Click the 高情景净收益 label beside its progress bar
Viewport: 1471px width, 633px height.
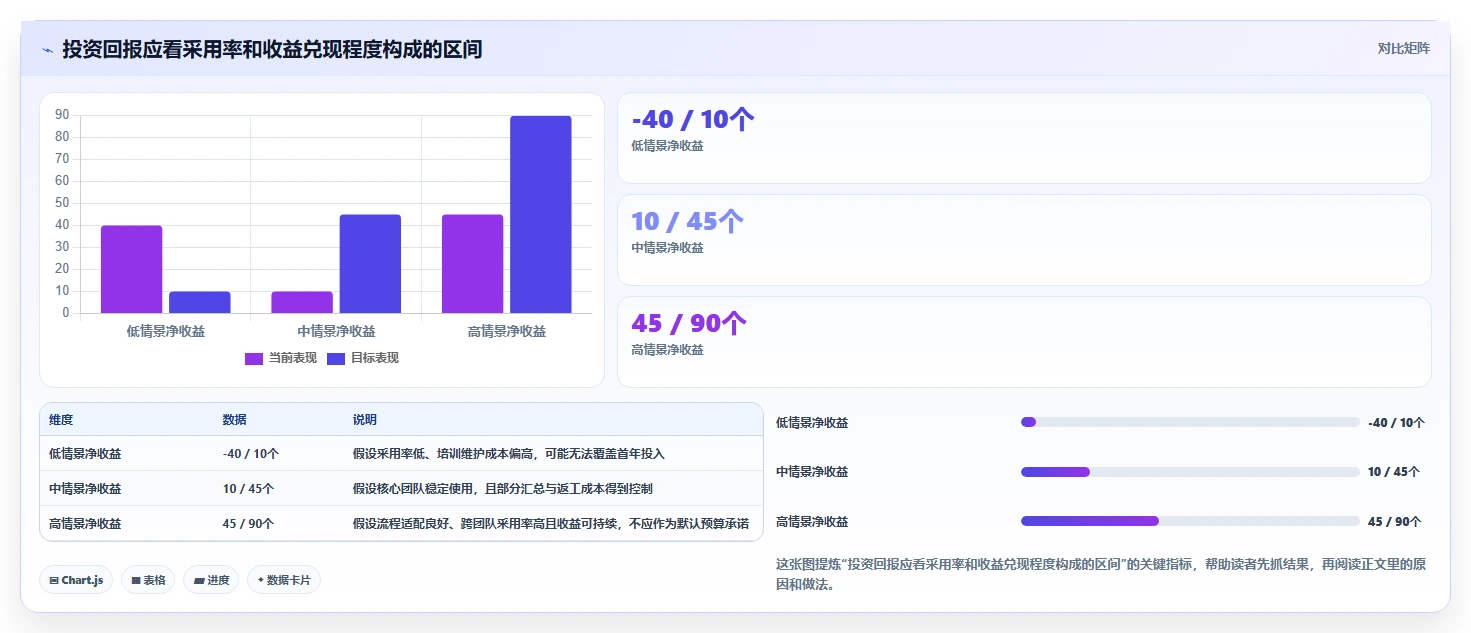point(812,522)
